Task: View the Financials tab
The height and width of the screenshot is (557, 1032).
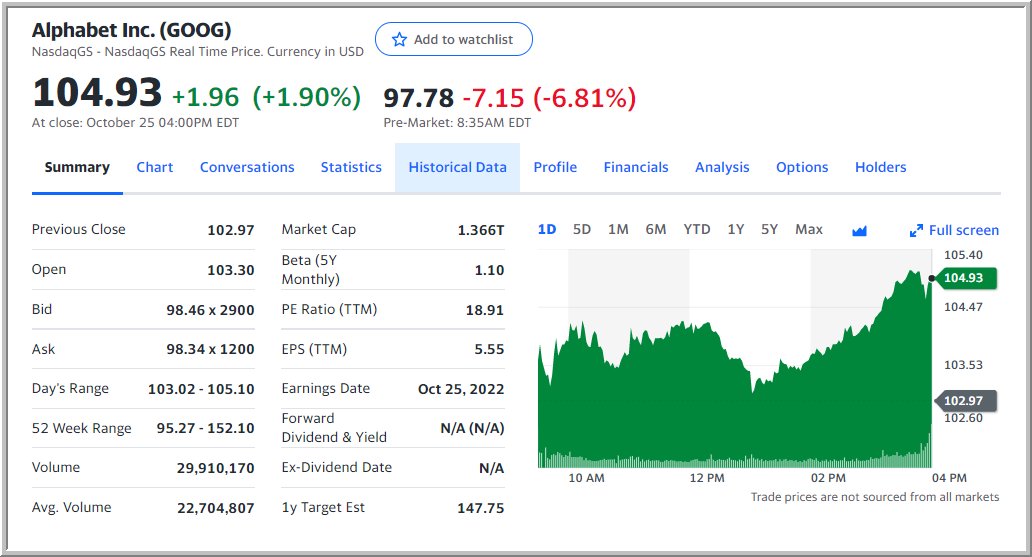Action: tap(636, 167)
